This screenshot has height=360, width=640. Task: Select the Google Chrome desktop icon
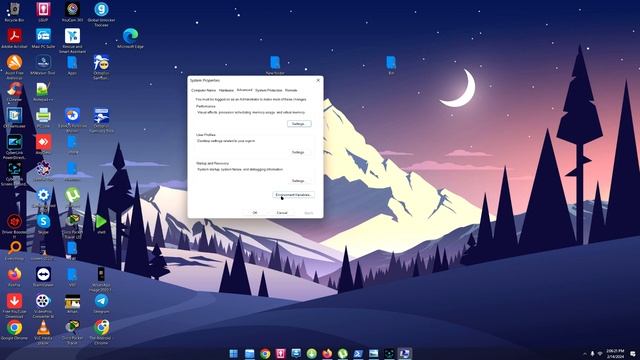point(14,330)
